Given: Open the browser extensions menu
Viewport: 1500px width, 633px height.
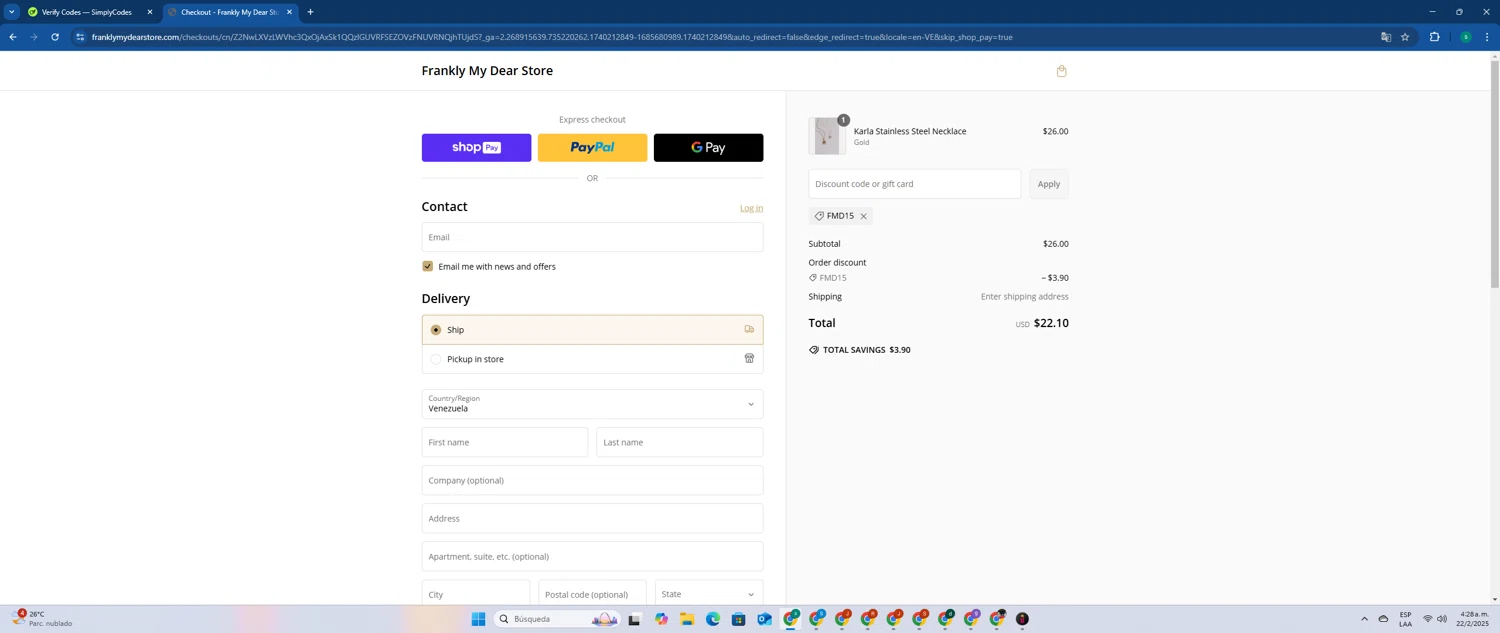Looking at the screenshot, I should (x=1434, y=37).
